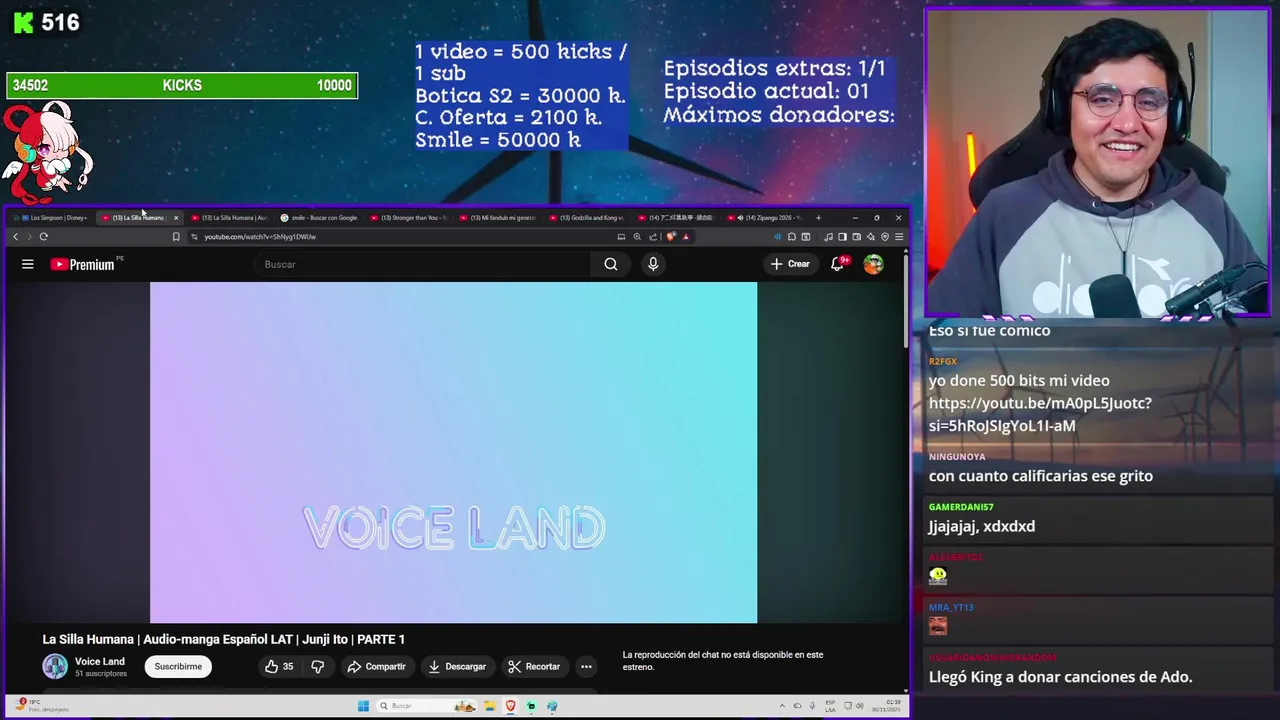The width and height of the screenshot is (1280, 720).
Task: Click the Brave Rewards triangle icon
Action: pos(685,237)
